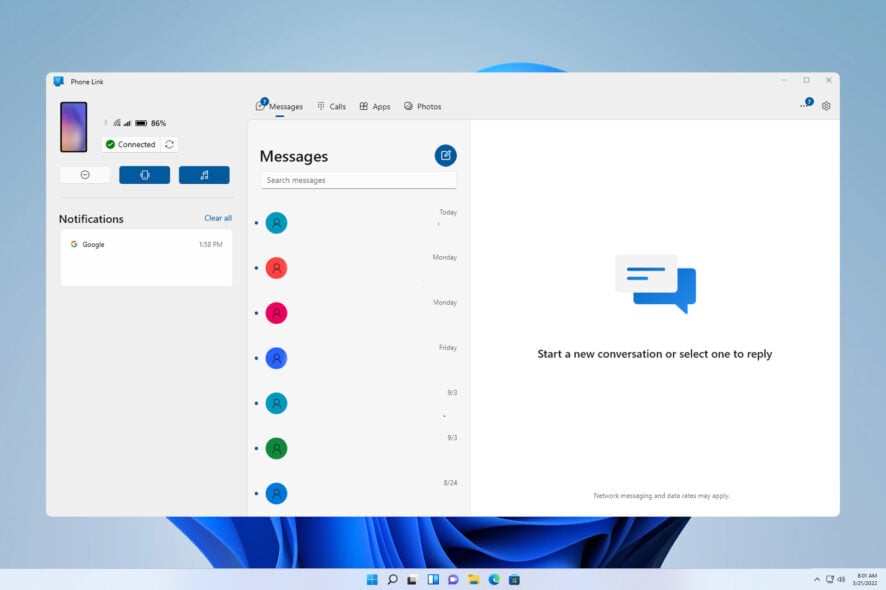
Task: Open the conversation dated Friday
Action: [358, 358]
